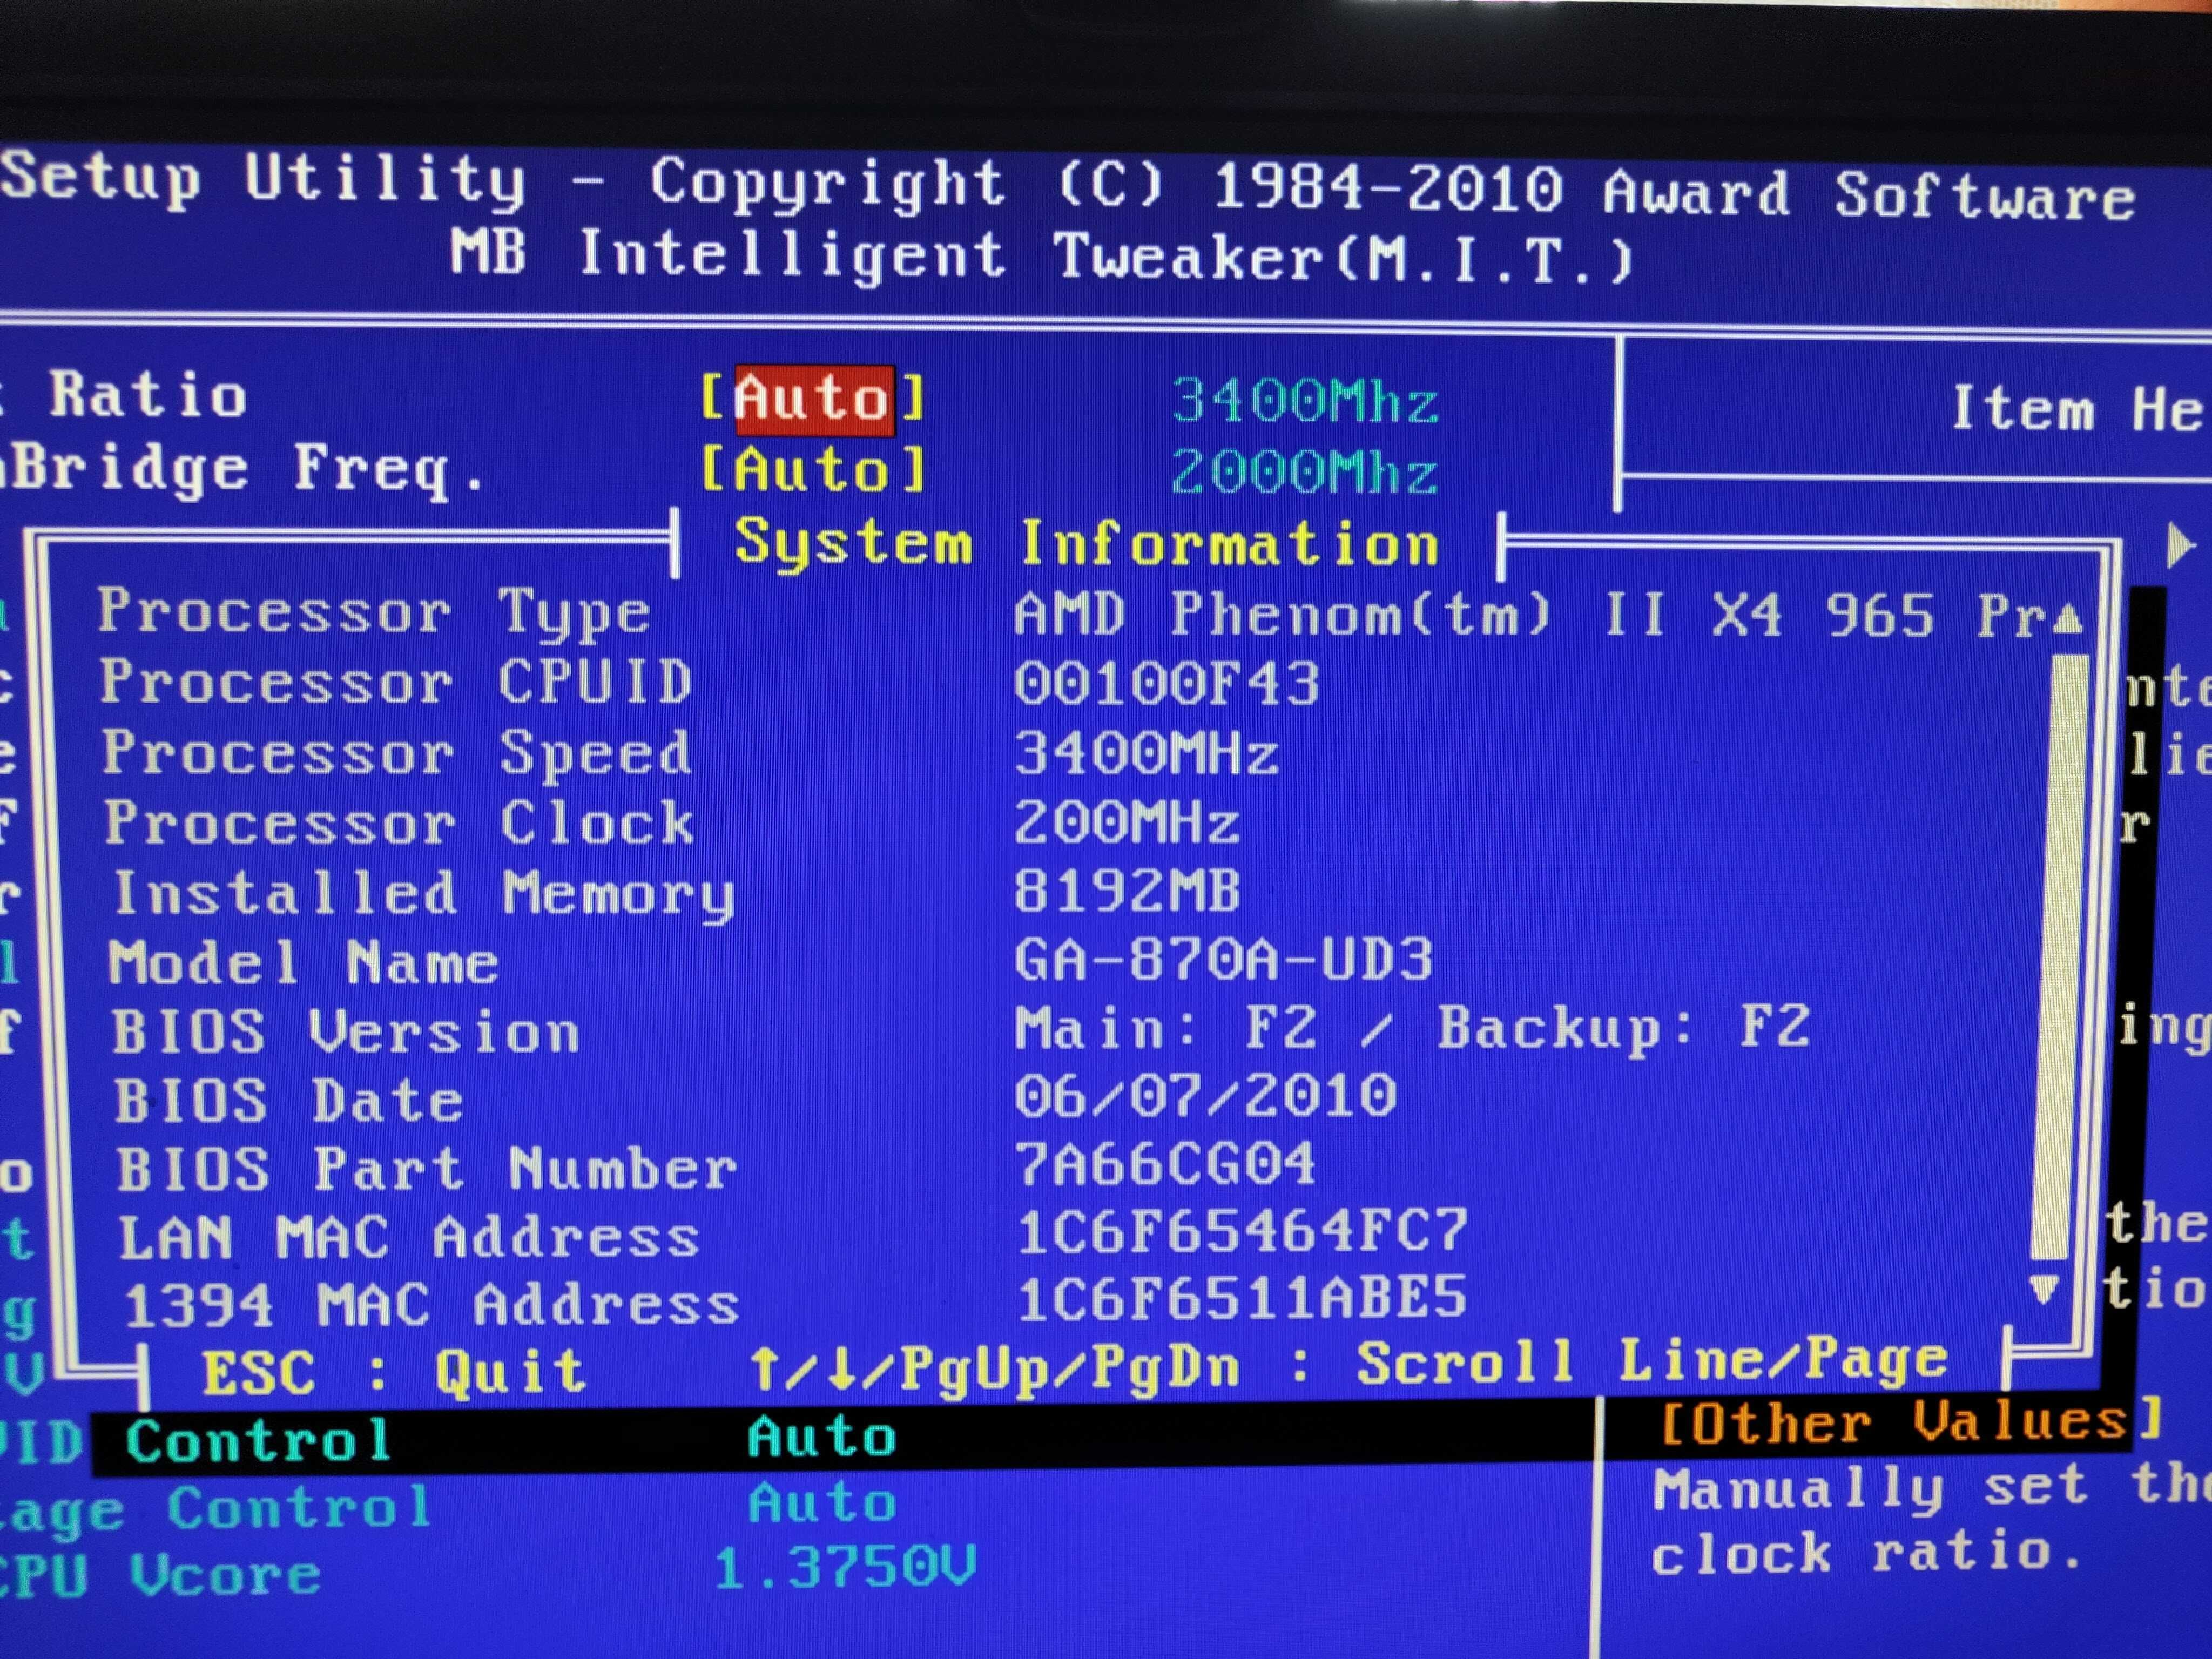
Task: Click the CPU Vcore '1.3750V' value
Action: coord(845,1568)
